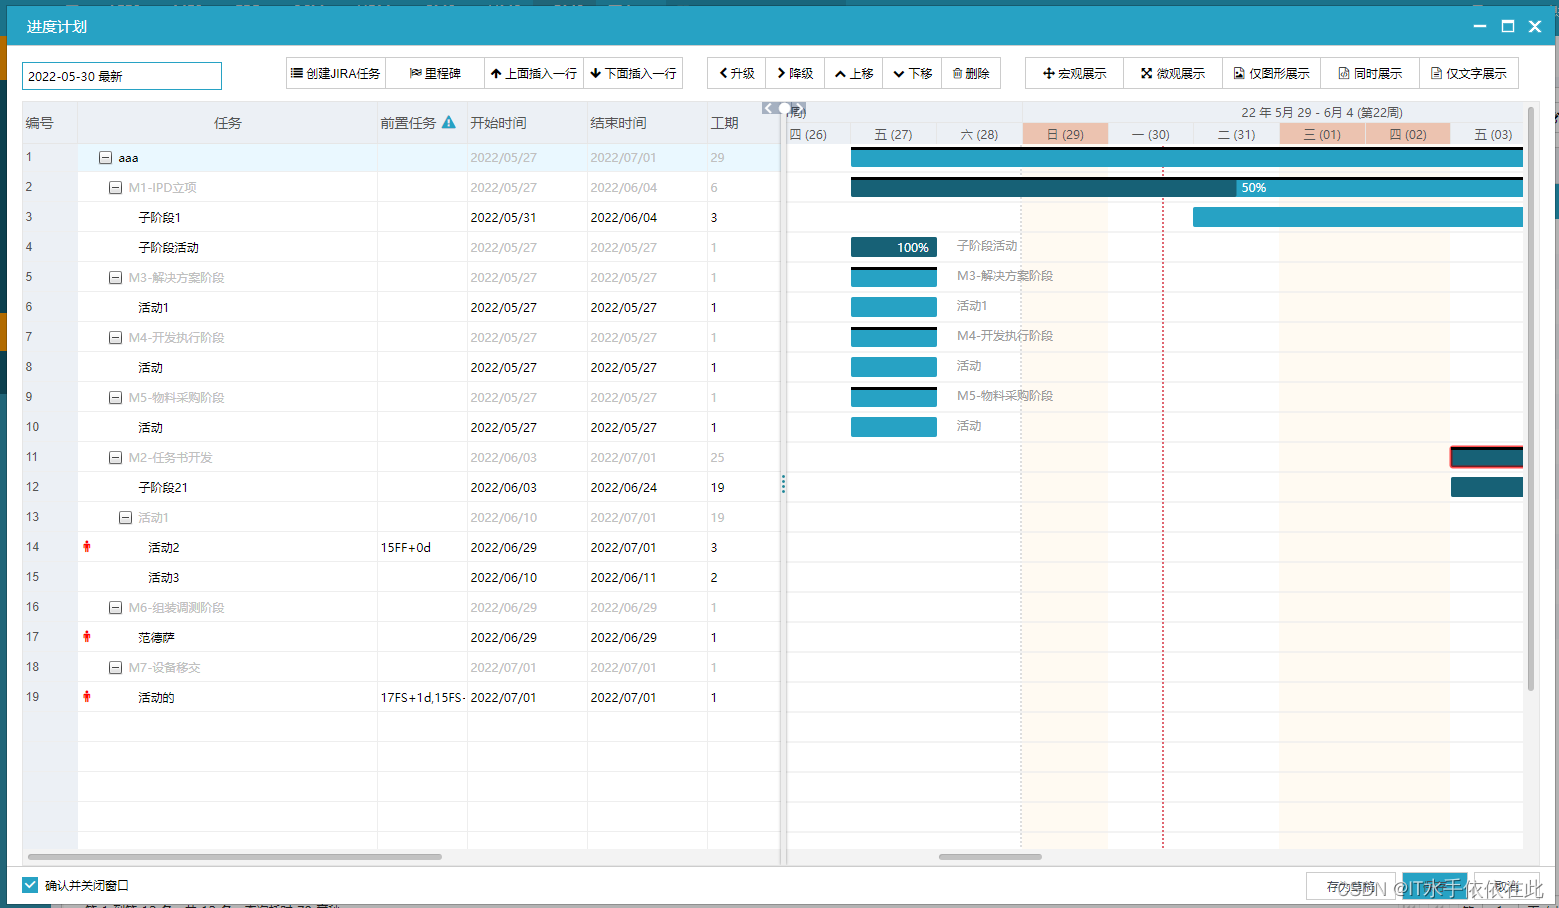Click the Gantt chart vertical scrollbar
1559x908 pixels.
[x=1531, y=398]
